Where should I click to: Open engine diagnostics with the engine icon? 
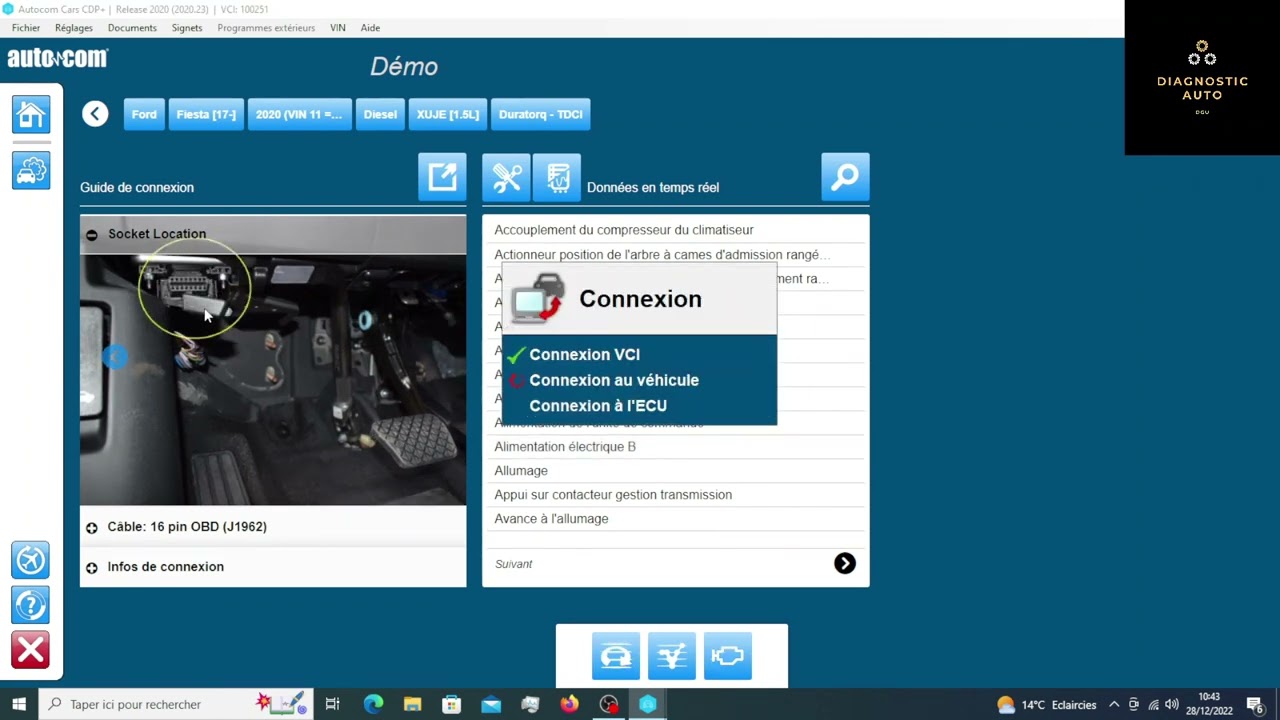[x=727, y=656]
